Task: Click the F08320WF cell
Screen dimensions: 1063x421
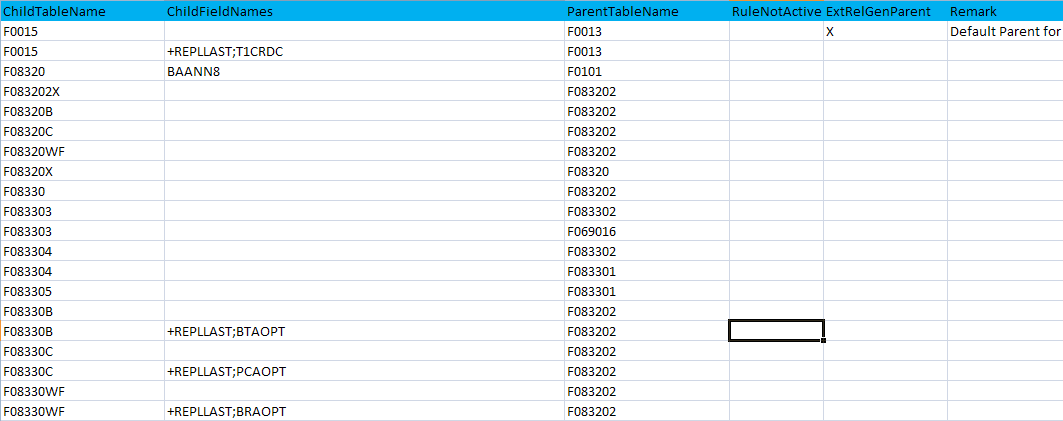Action: 34,151
